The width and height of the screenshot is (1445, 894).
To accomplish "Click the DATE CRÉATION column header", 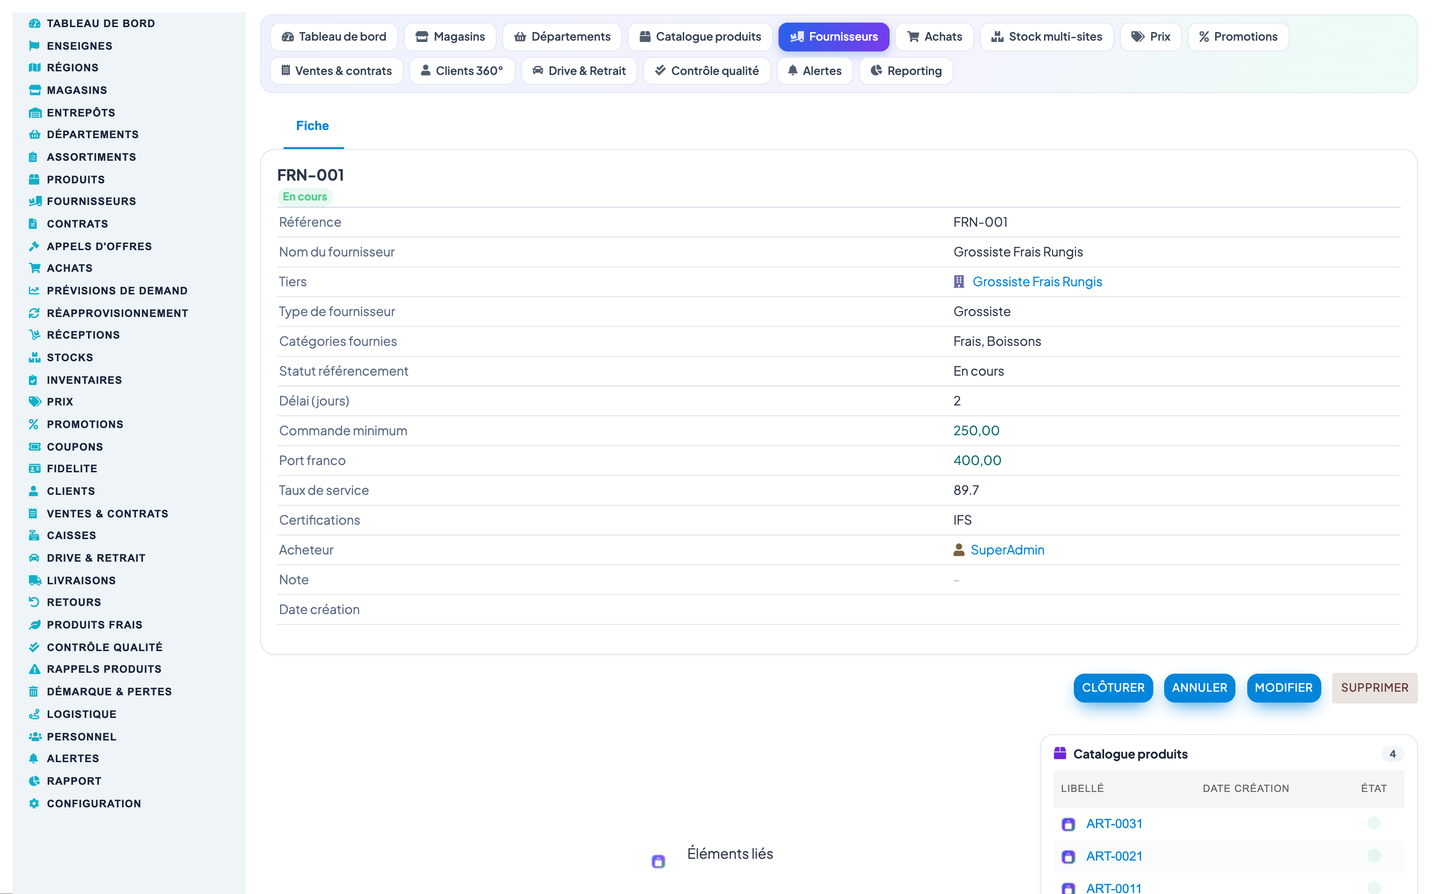I will [x=1245, y=789].
